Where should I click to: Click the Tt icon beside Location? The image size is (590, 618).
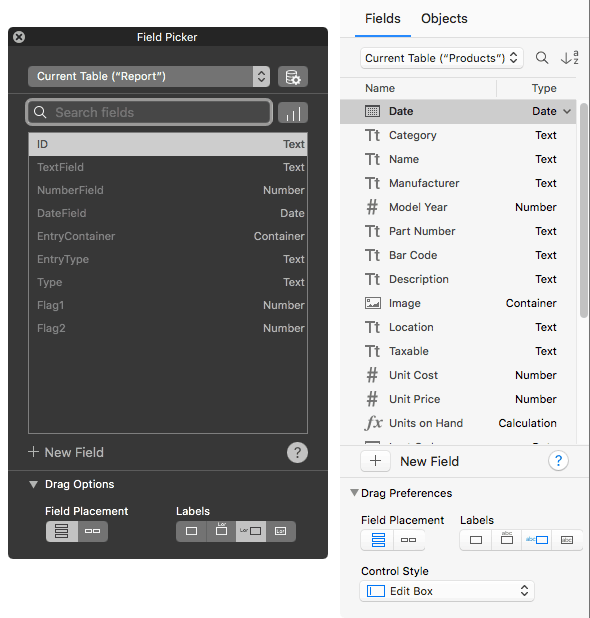pyautogui.click(x=372, y=327)
